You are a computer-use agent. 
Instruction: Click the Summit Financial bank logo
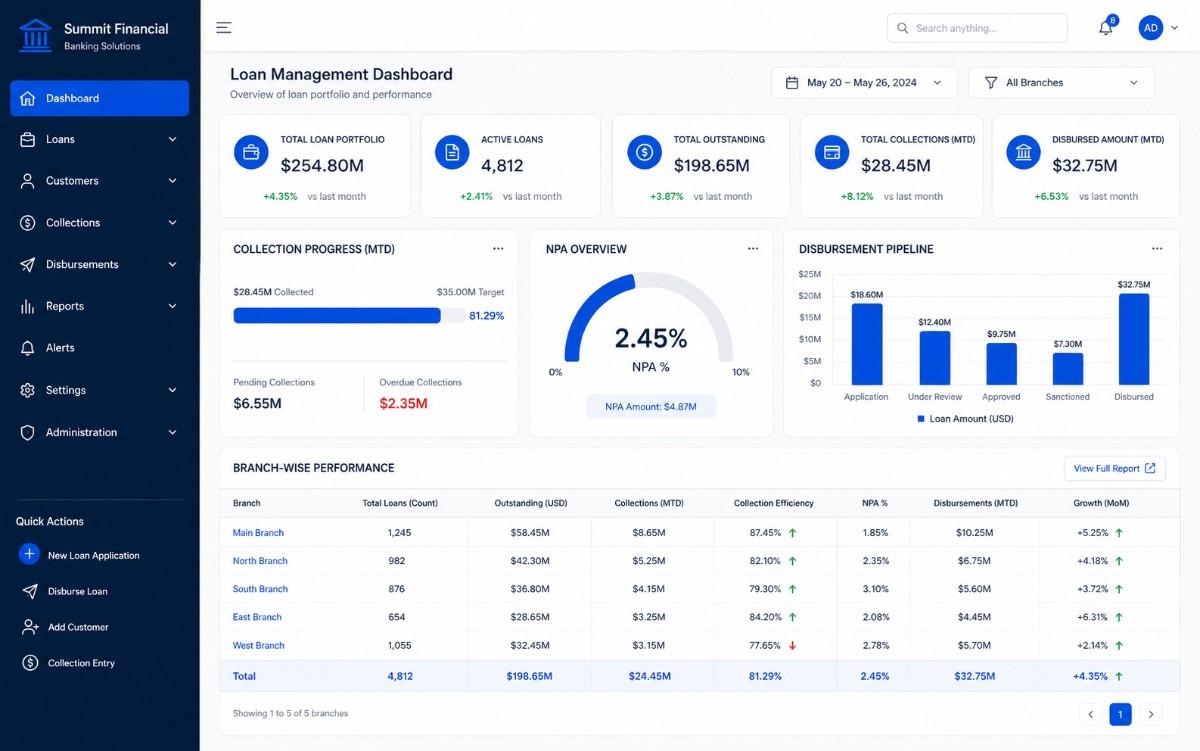(x=36, y=35)
